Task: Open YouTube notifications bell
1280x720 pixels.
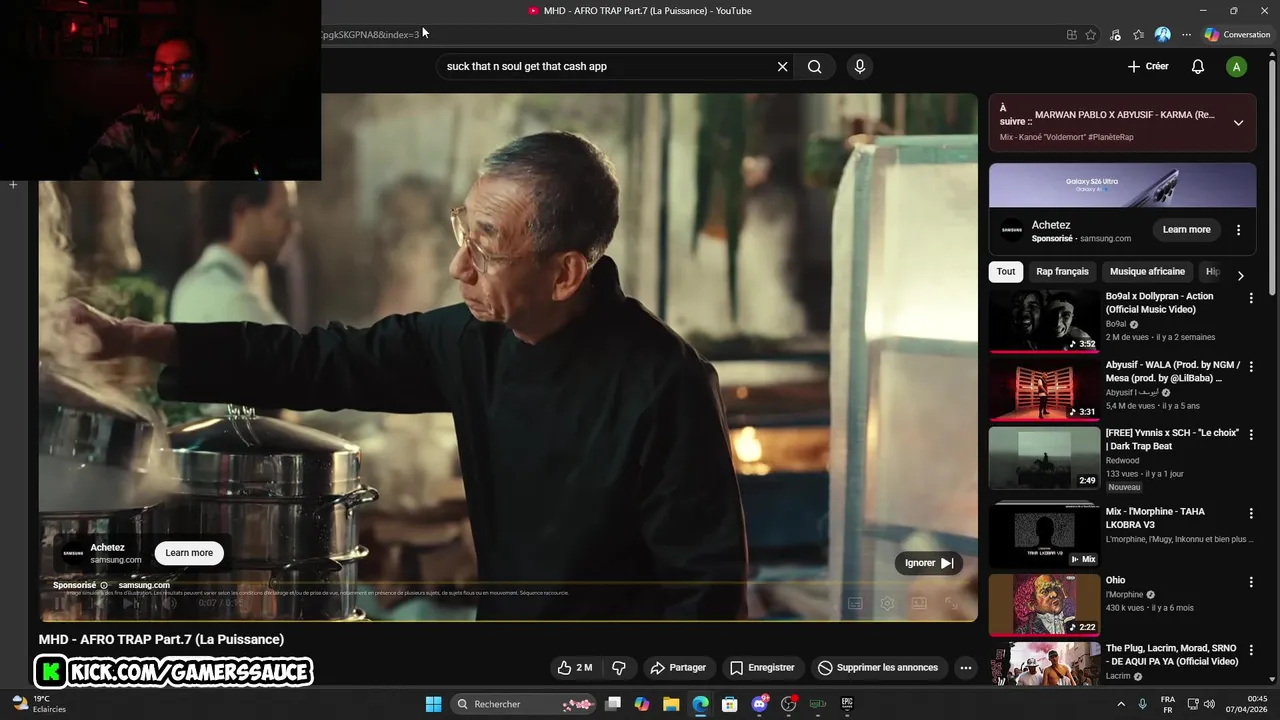Action: coord(1197,67)
